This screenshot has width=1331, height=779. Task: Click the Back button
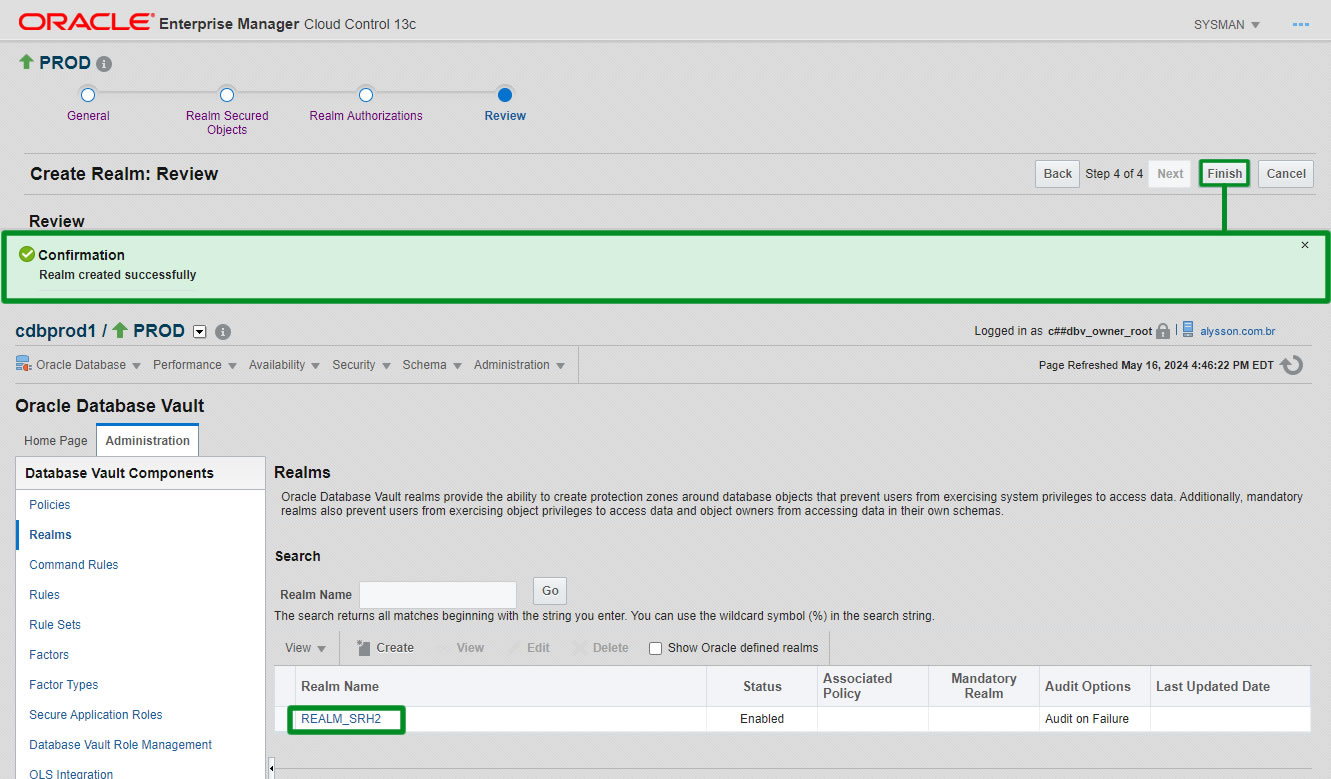click(x=1057, y=174)
